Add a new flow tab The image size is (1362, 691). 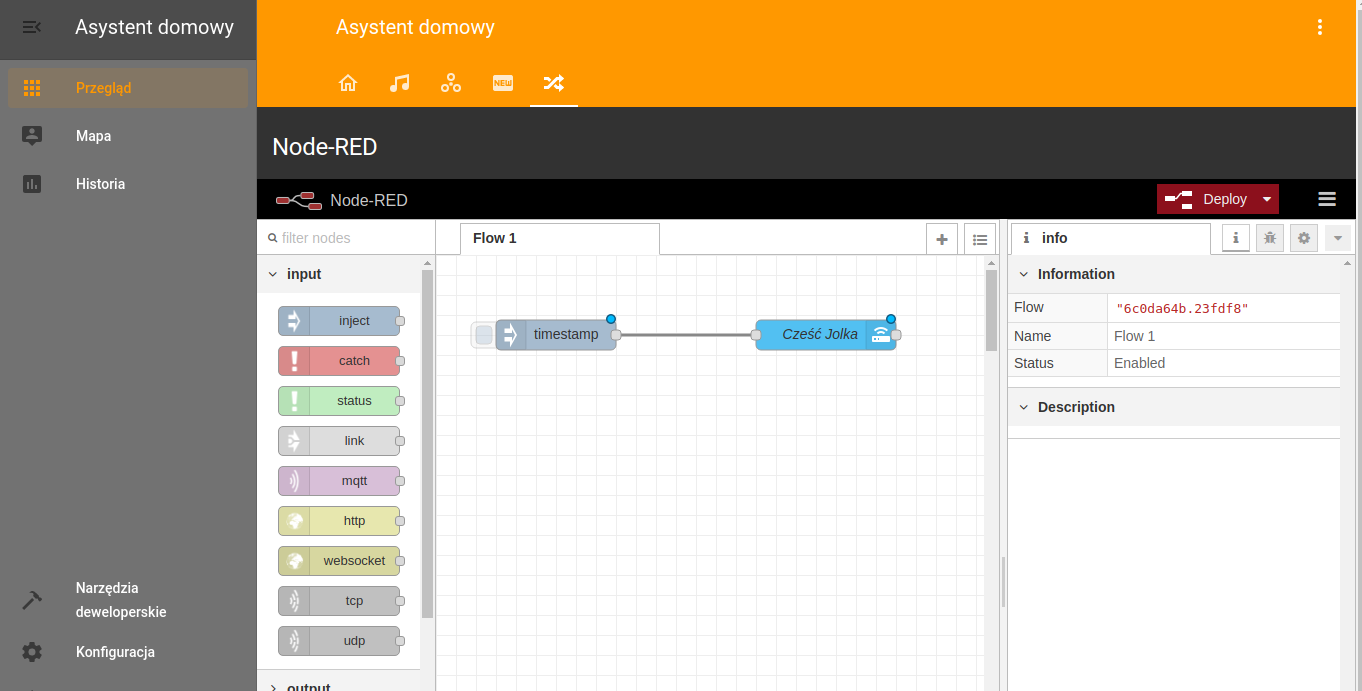coord(942,239)
